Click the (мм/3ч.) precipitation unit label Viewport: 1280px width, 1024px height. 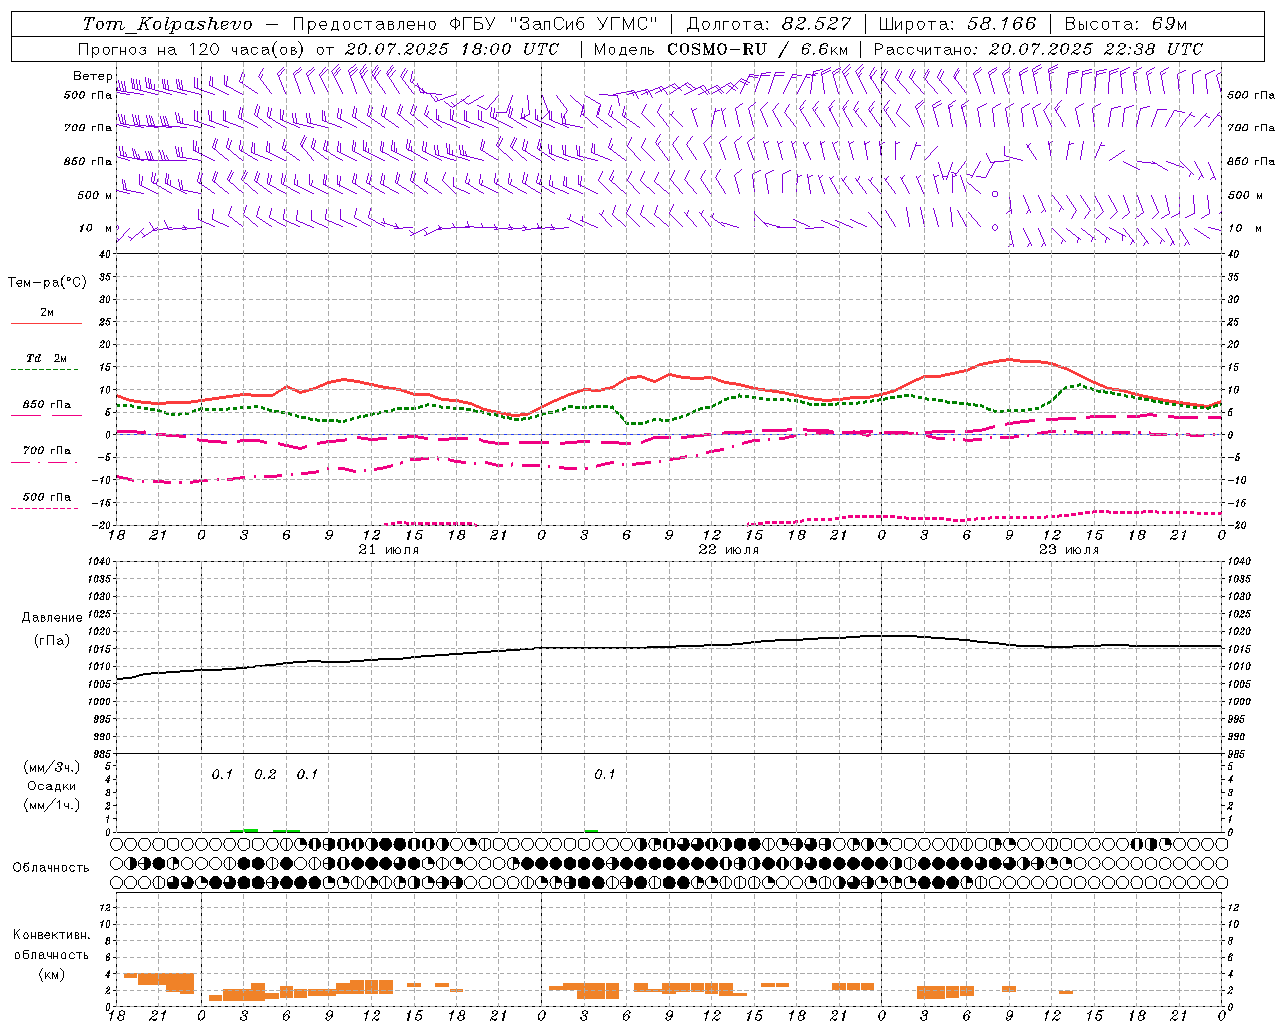click(x=52, y=767)
